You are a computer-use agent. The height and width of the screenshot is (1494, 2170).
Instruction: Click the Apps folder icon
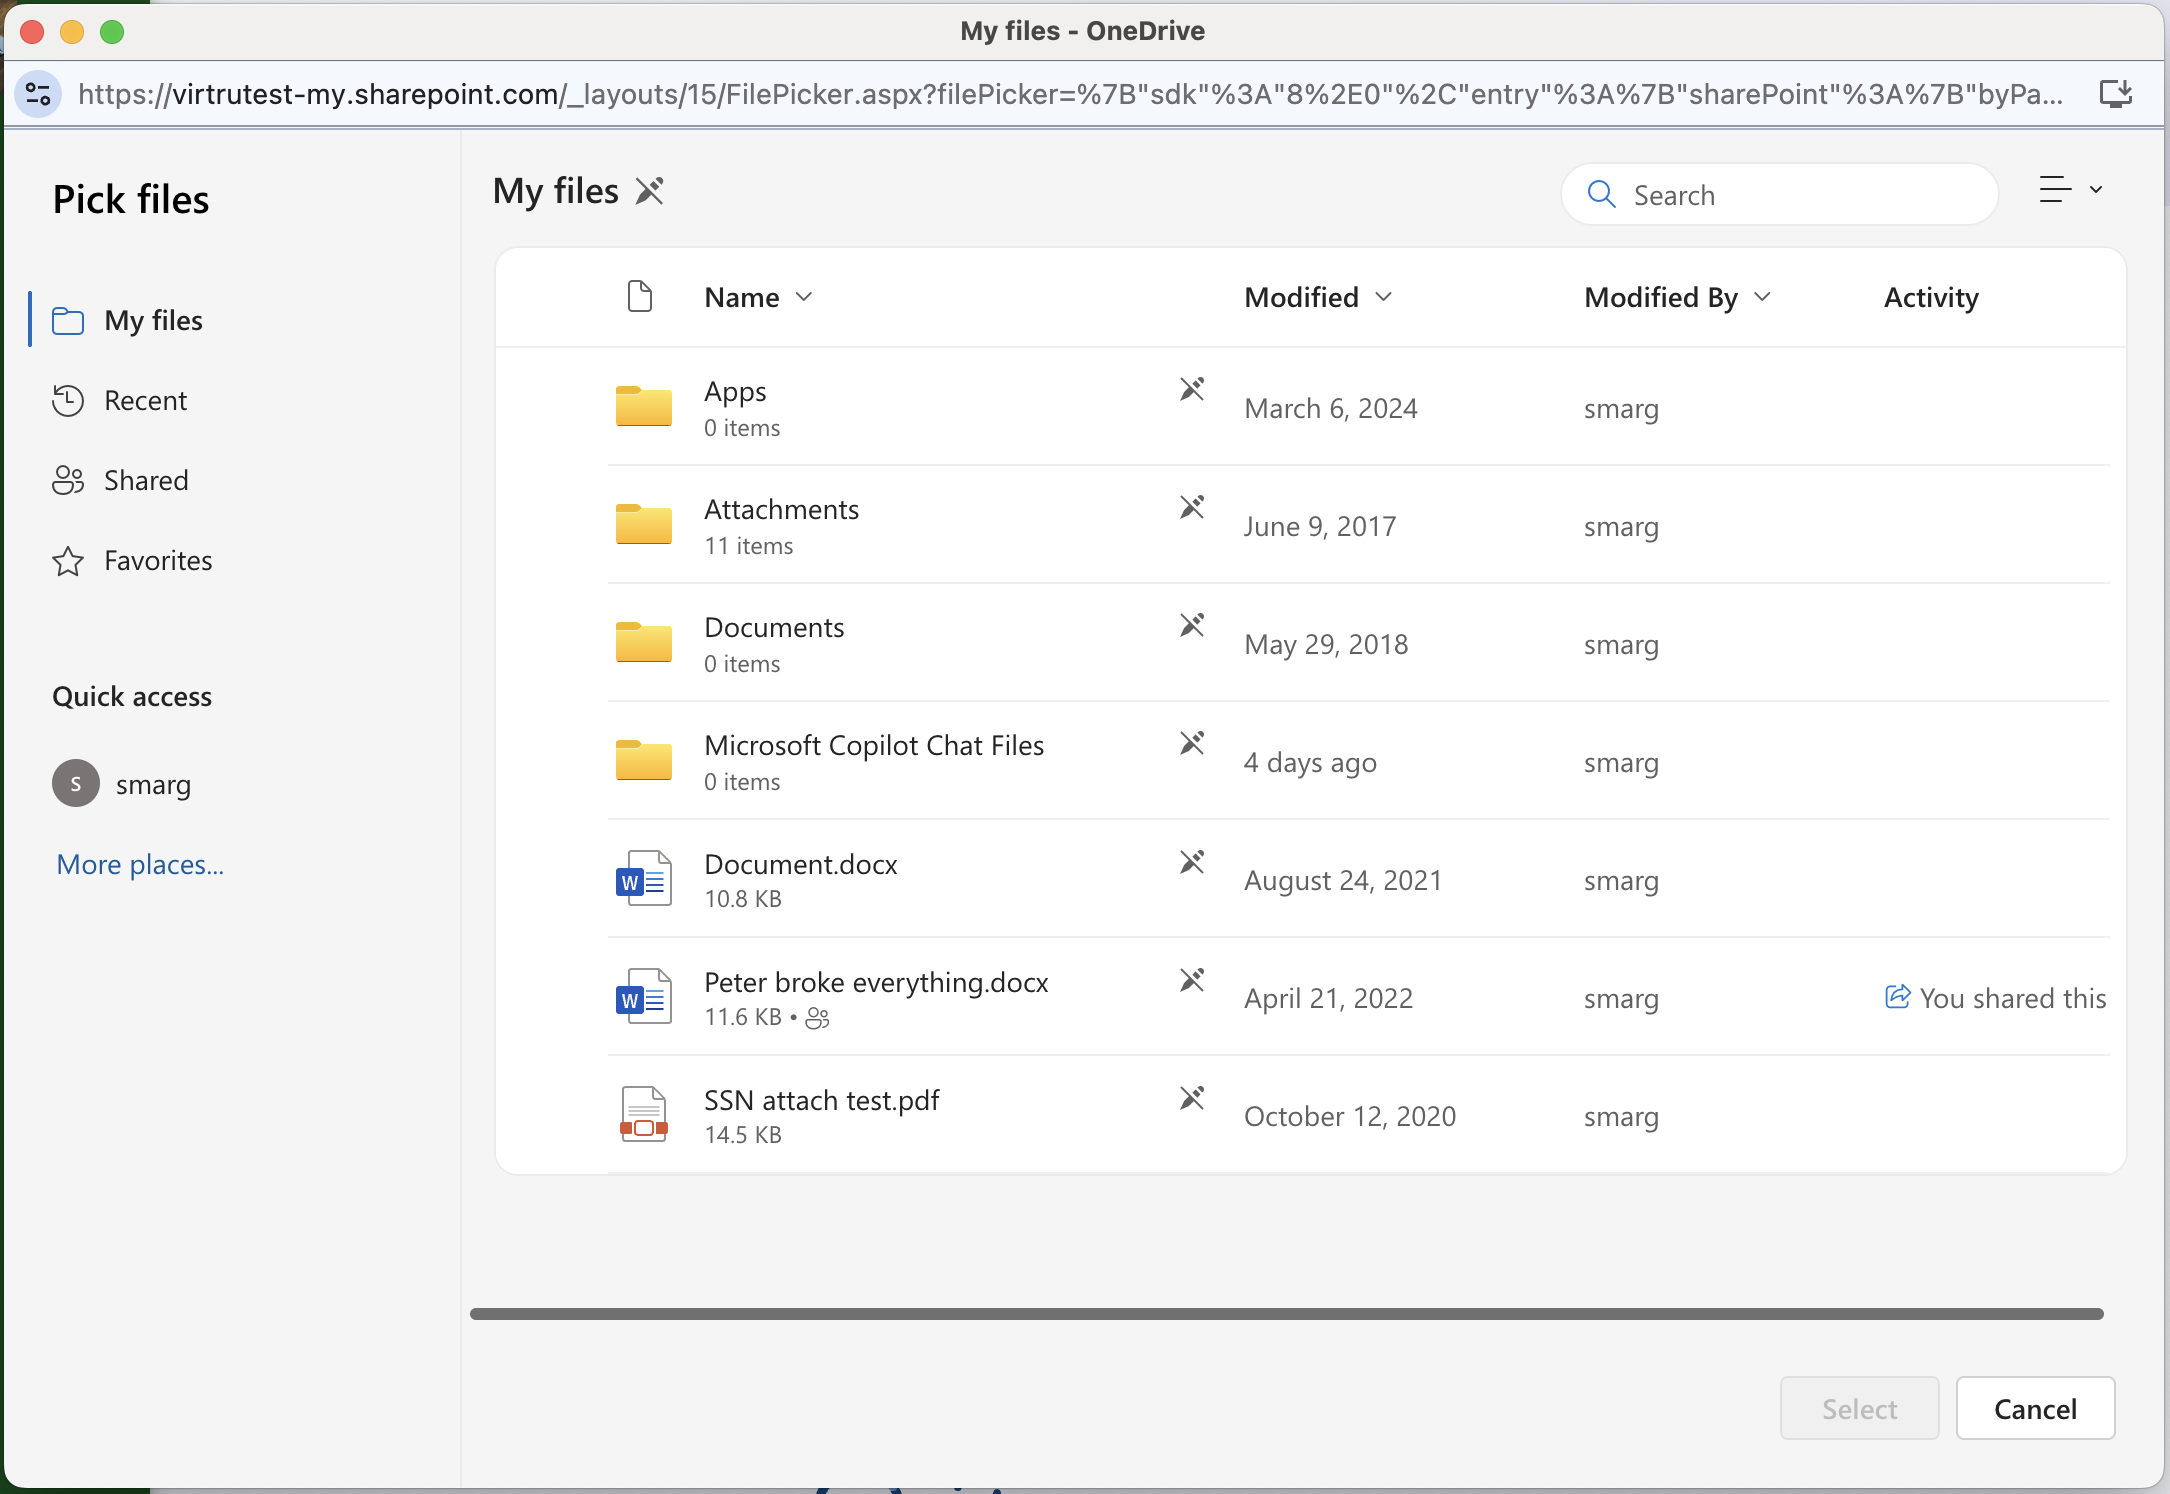coord(643,406)
